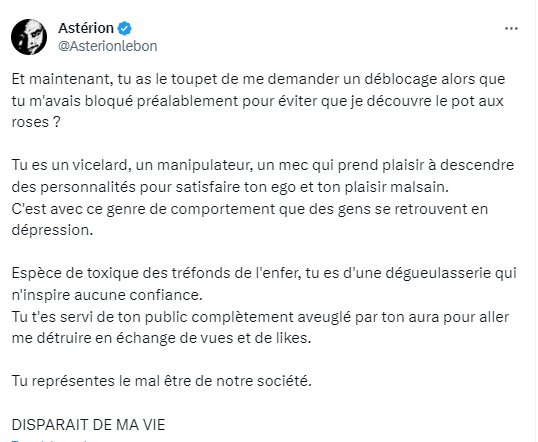Image resolution: width=538 pixels, height=442 pixels.
Task: Click the word 'dépression.' in the post
Action: click(x=52, y=230)
